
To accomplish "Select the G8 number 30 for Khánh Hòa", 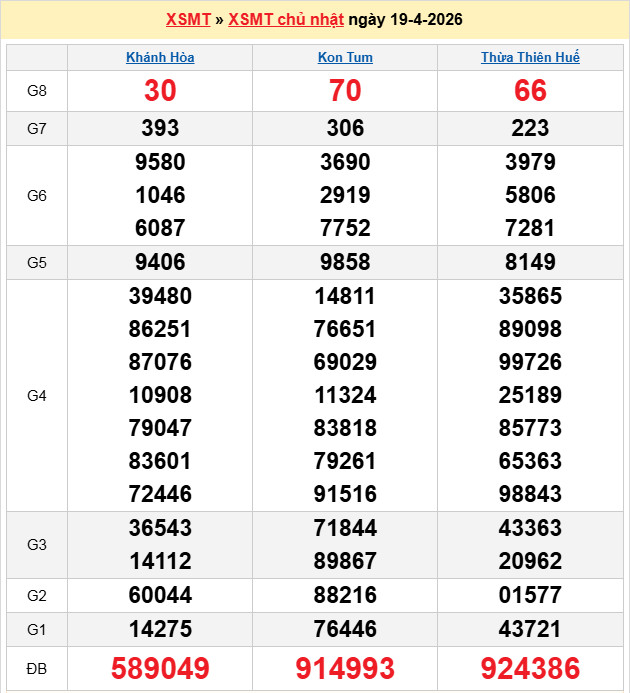I will (x=160, y=91).
